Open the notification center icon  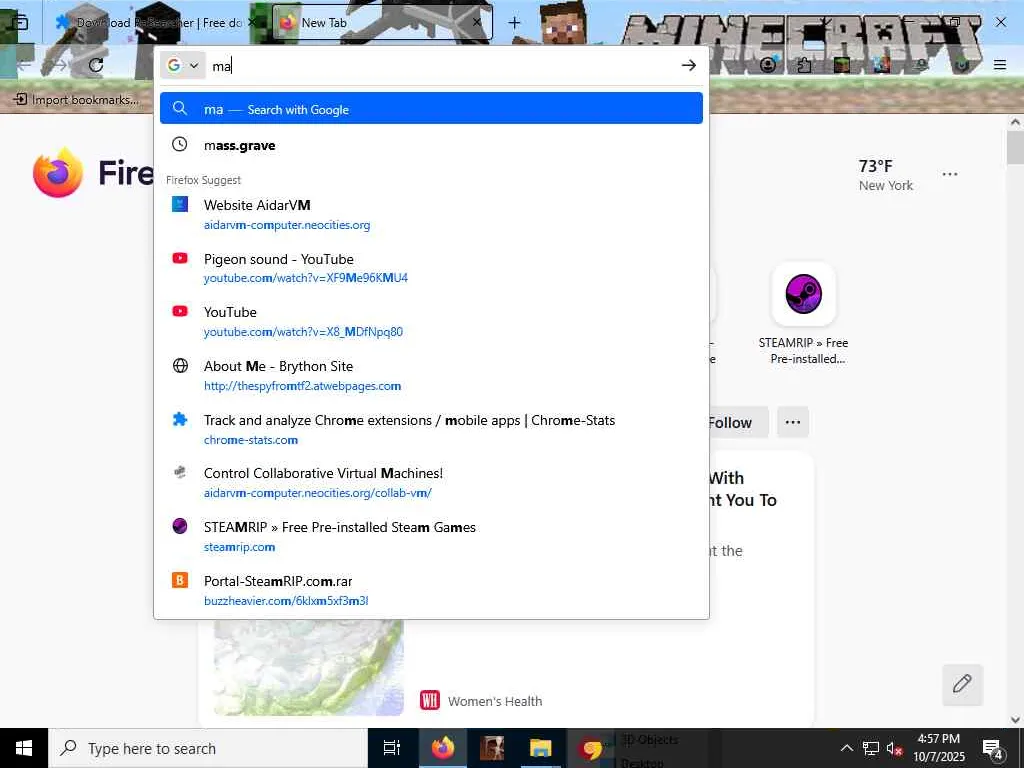click(x=993, y=748)
